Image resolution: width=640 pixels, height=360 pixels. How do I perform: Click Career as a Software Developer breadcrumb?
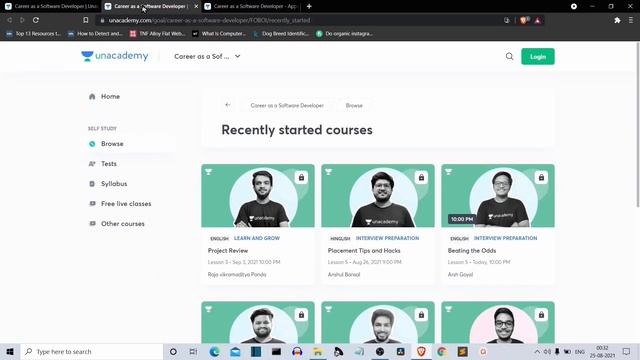(x=287, y=105)
